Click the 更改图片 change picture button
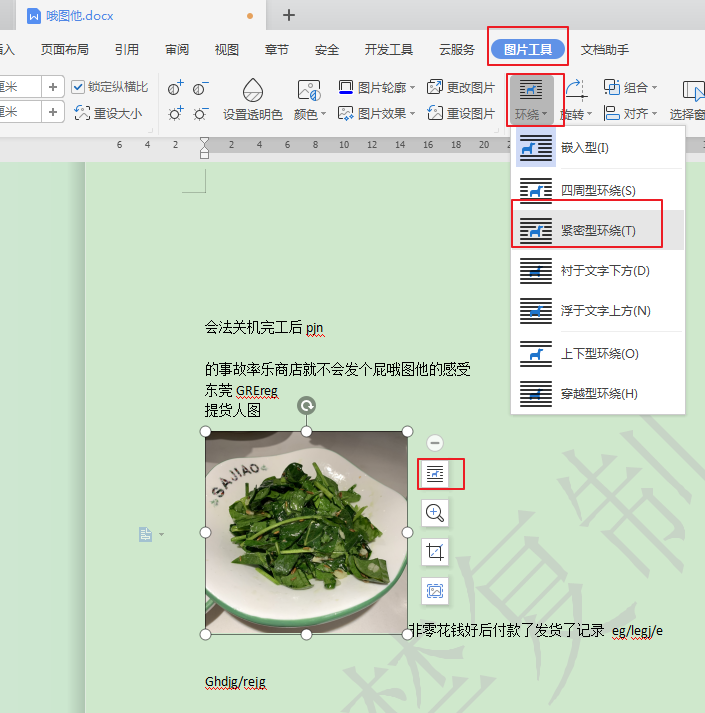 click(x=462, y=87)
